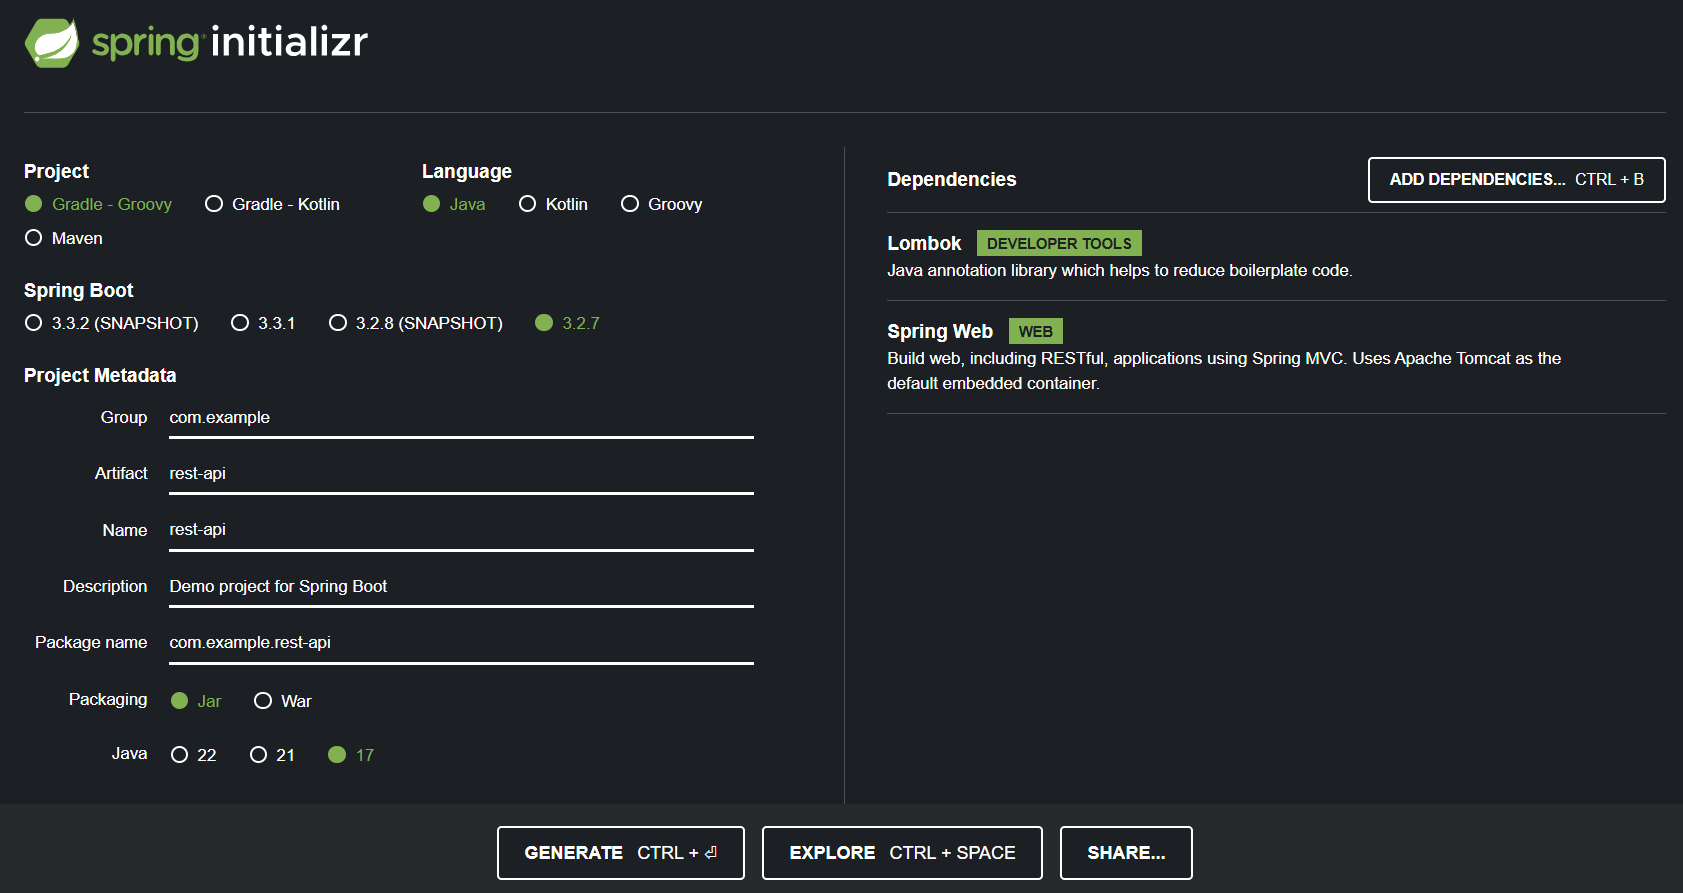Edit the Package name field
The image size is (1683, 893).
[461, 643]
